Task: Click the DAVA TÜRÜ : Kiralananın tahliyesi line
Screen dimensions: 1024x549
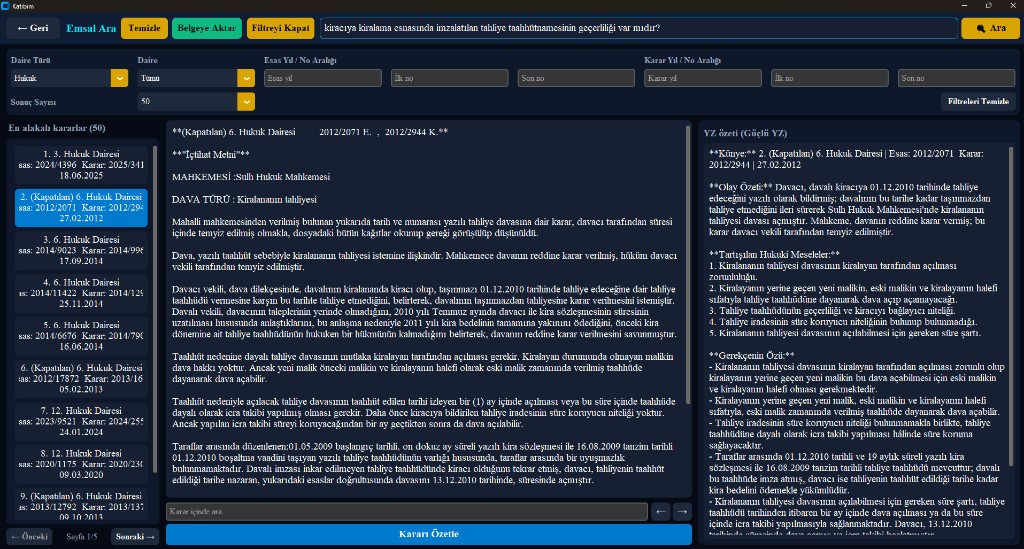Action: coord(244,199)
